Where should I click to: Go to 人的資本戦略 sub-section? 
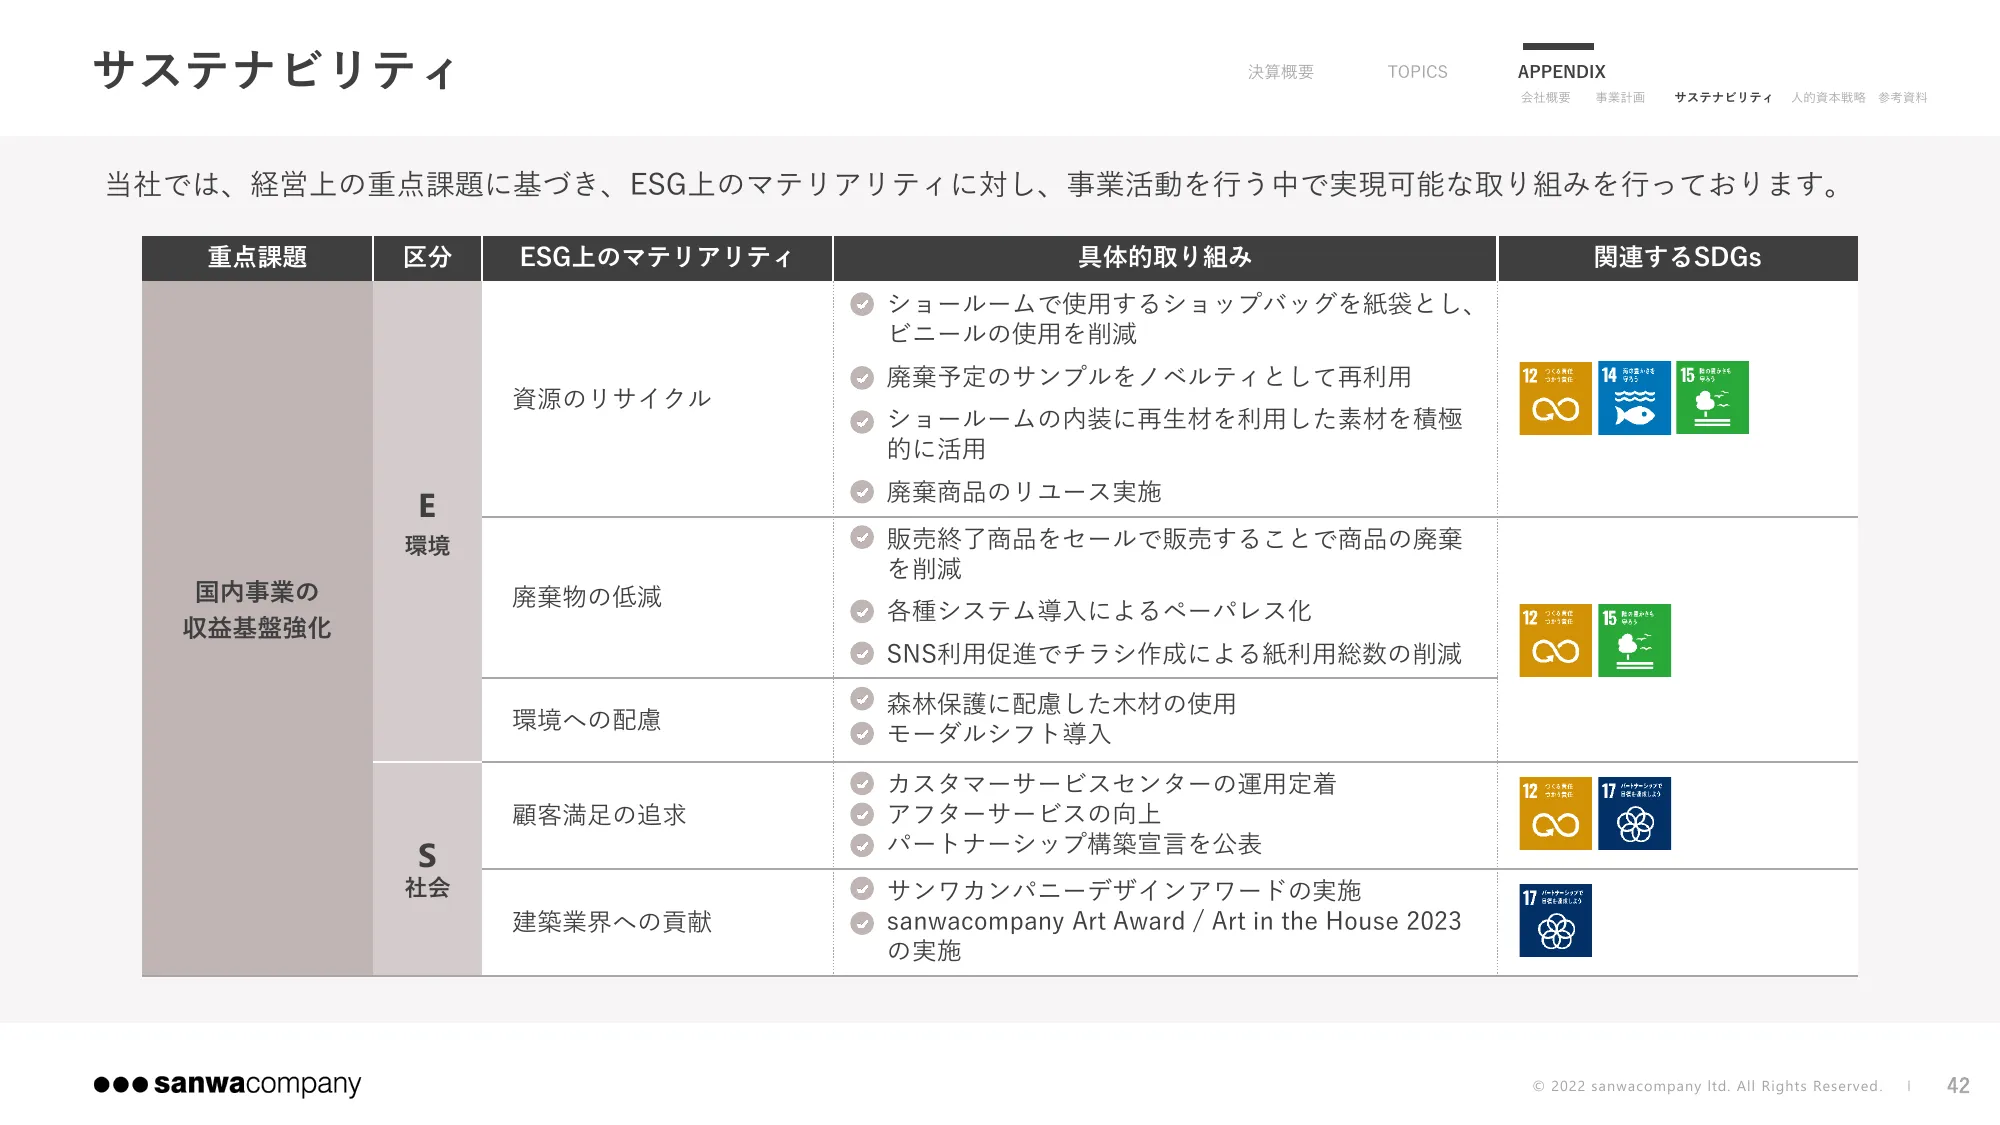[1828, 97]
